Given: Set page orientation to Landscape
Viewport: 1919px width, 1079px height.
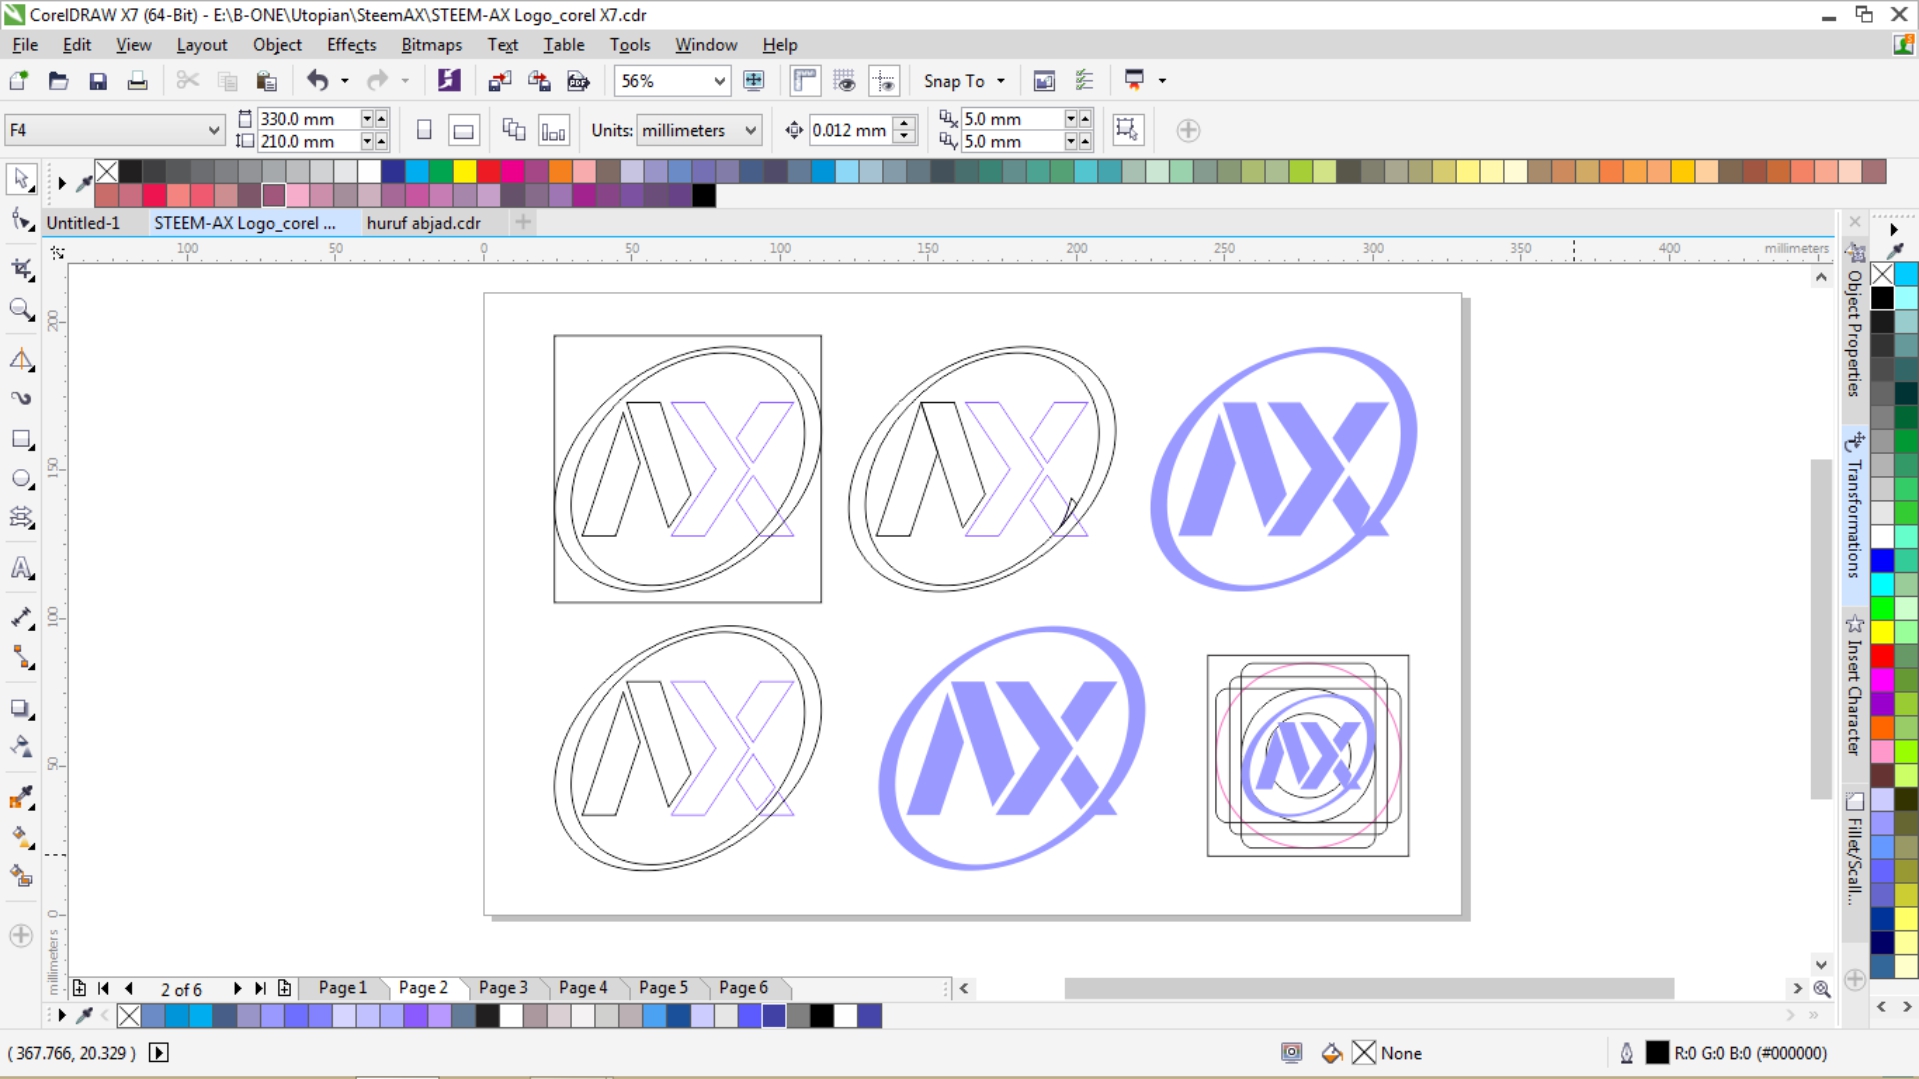Looking at the screenshot, I should coord(463,130).
